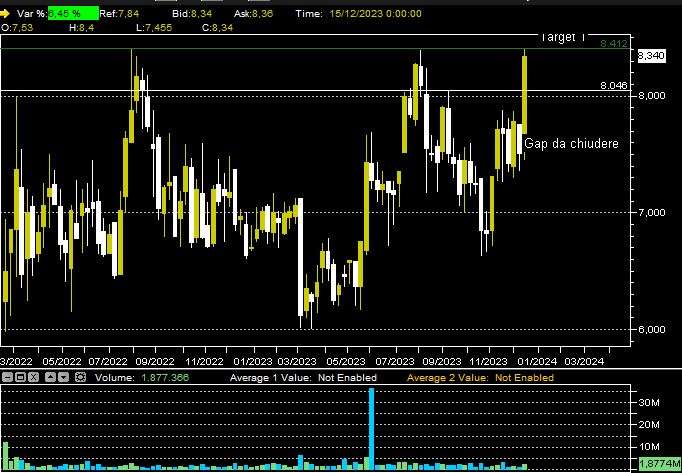
Task: Click the 11/2022 date axis label
Action: click(x=206, y=362)
